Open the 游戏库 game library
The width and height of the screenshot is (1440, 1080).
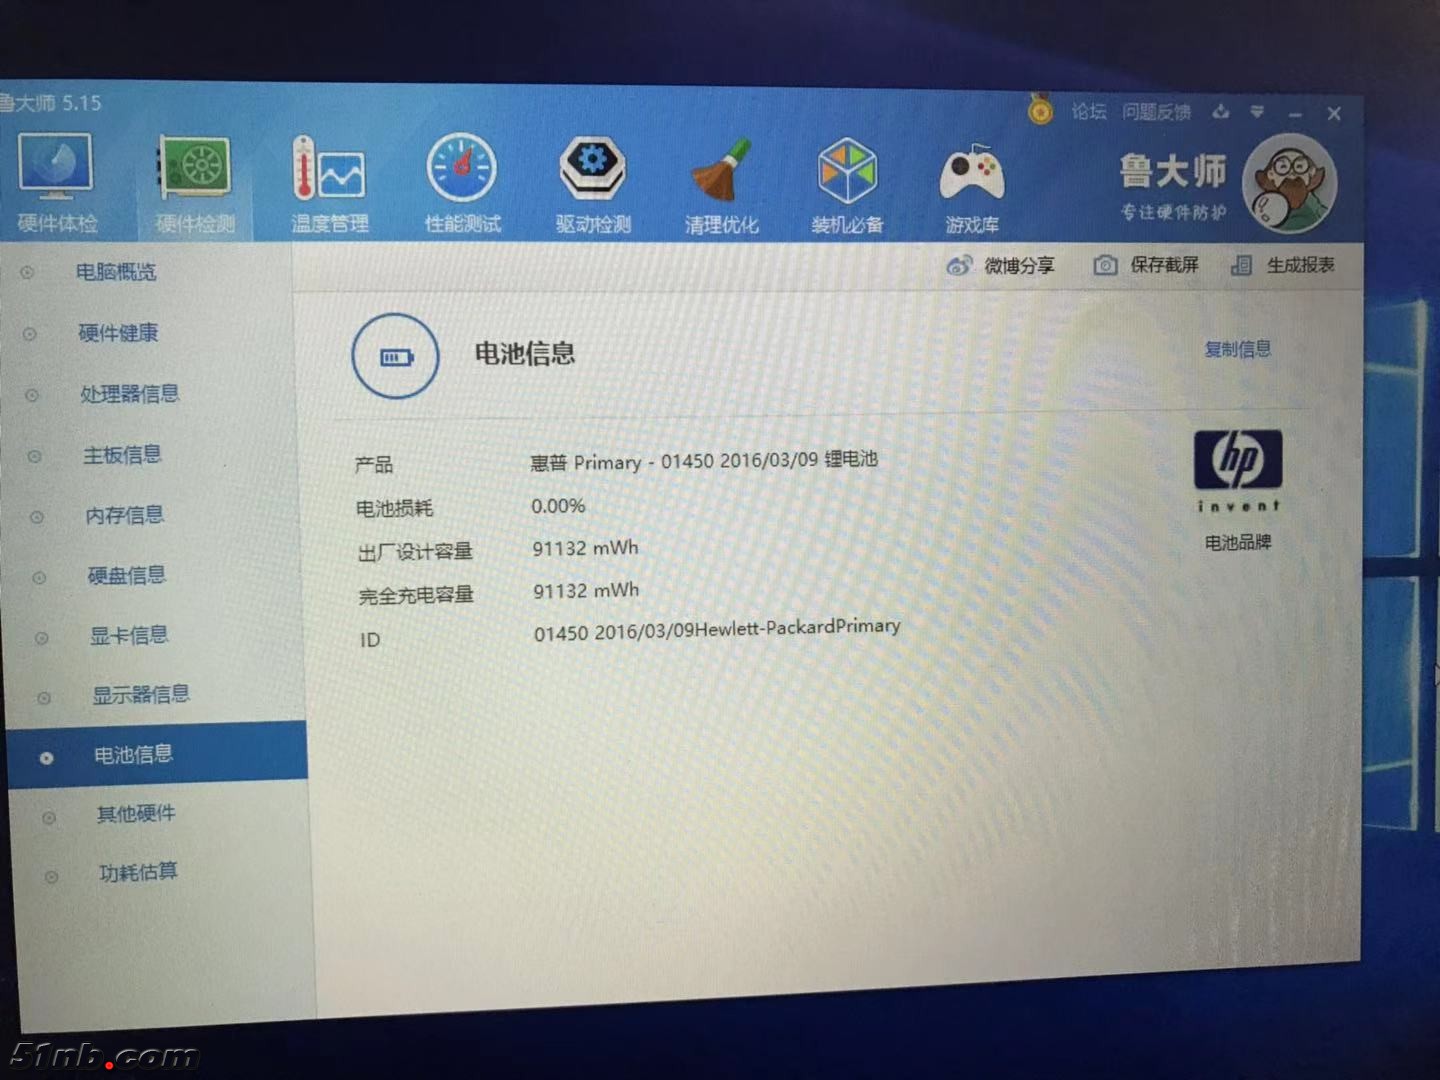coord(972,189)
